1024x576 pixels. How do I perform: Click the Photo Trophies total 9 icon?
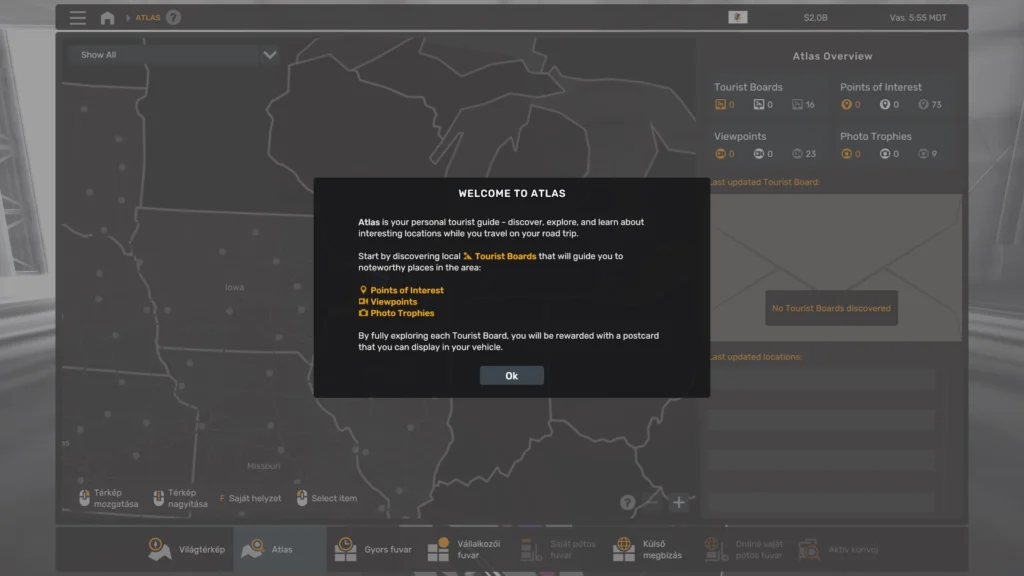(923, 154)
